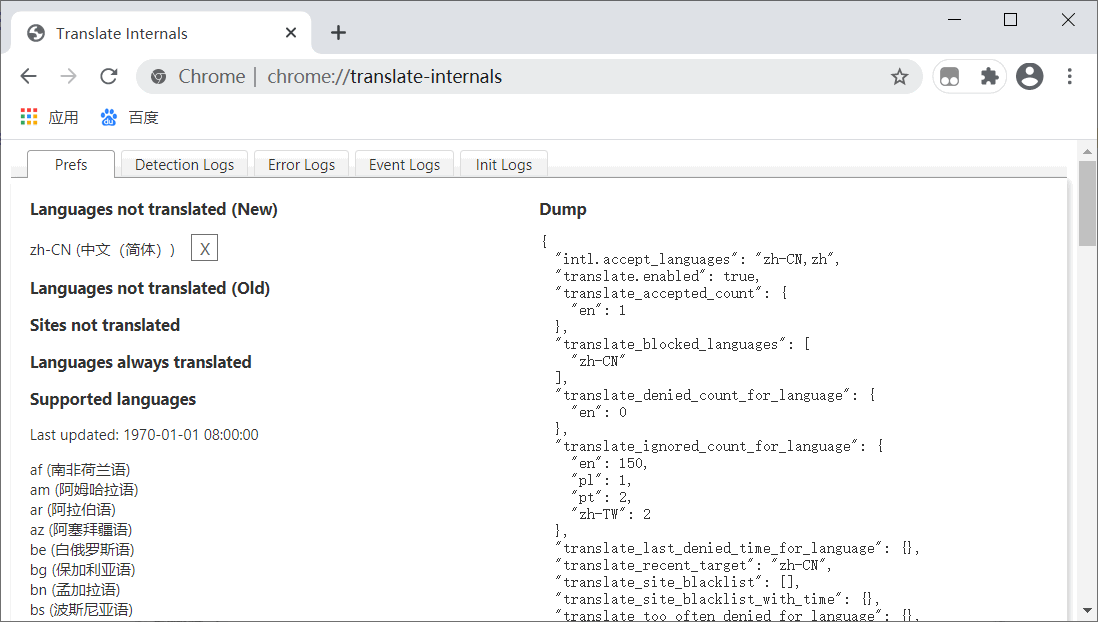Switch to the Event Logs tab

pyautogui.click(x=404, y=164)
